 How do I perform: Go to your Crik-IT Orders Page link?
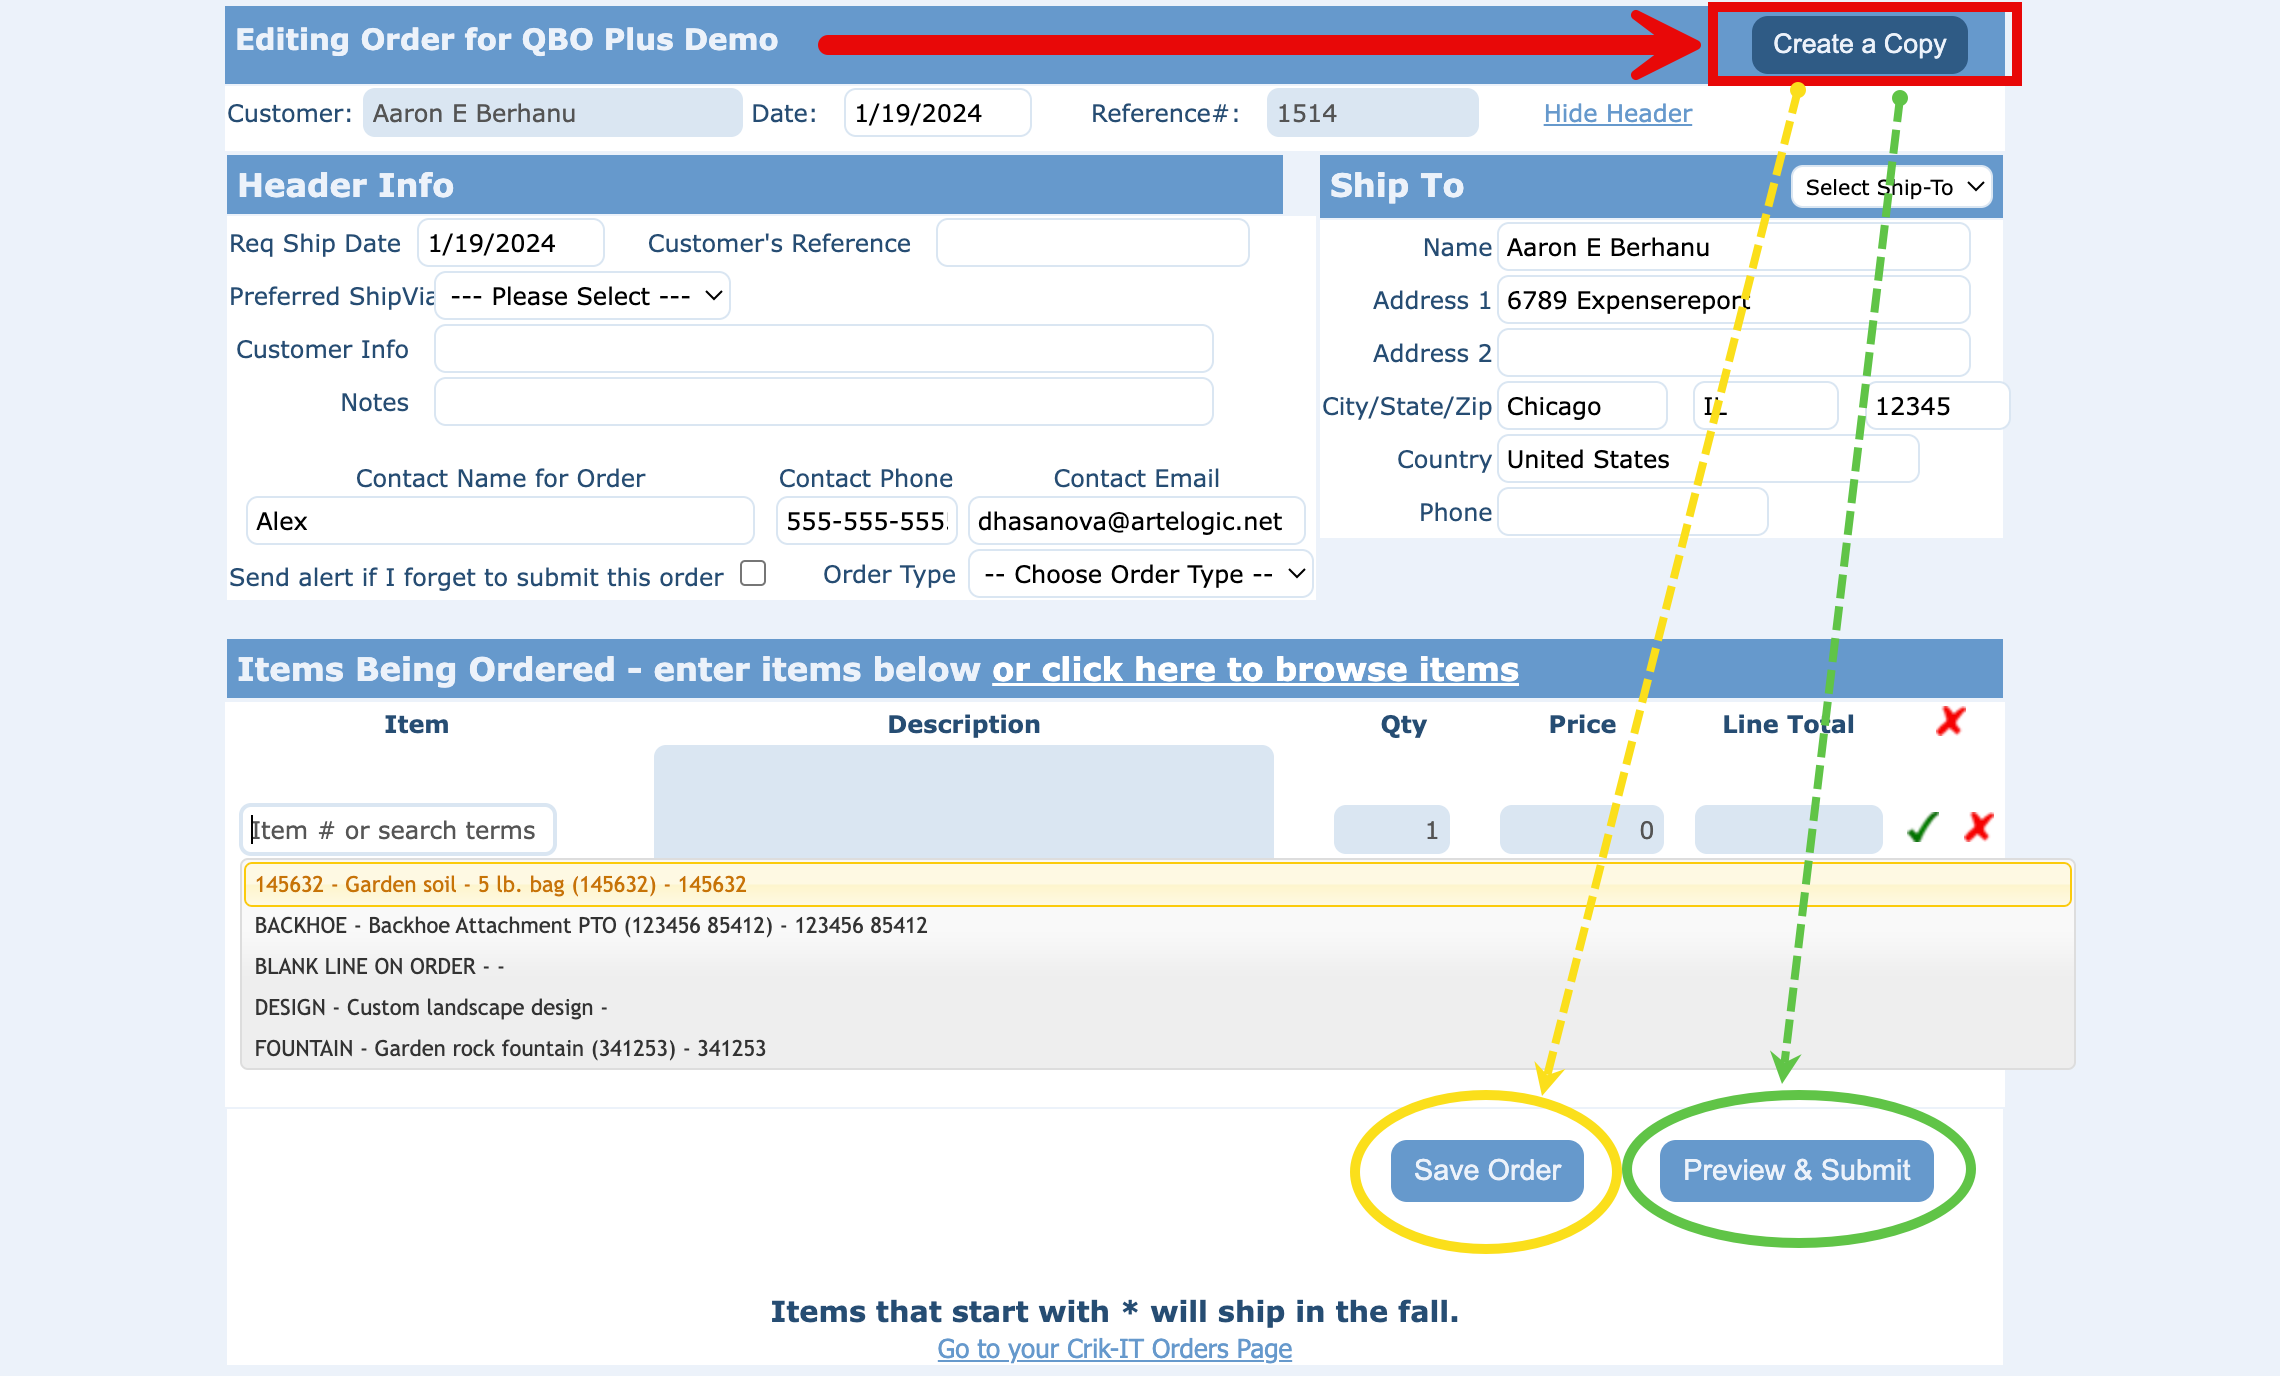coord(1114,1350)
